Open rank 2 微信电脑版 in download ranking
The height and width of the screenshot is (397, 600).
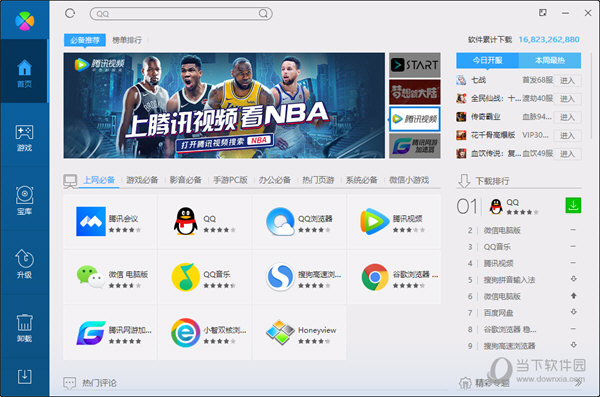[502, 230]
